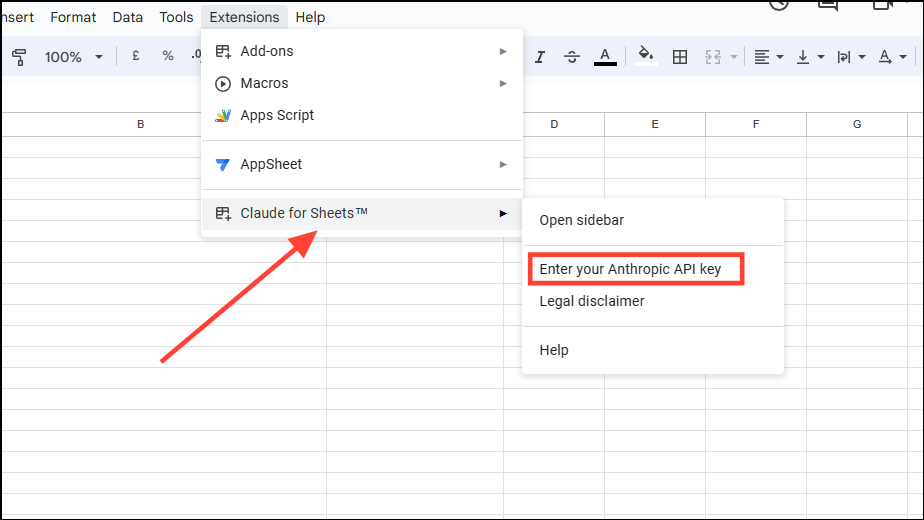Open the text color picker

[605, 57]
